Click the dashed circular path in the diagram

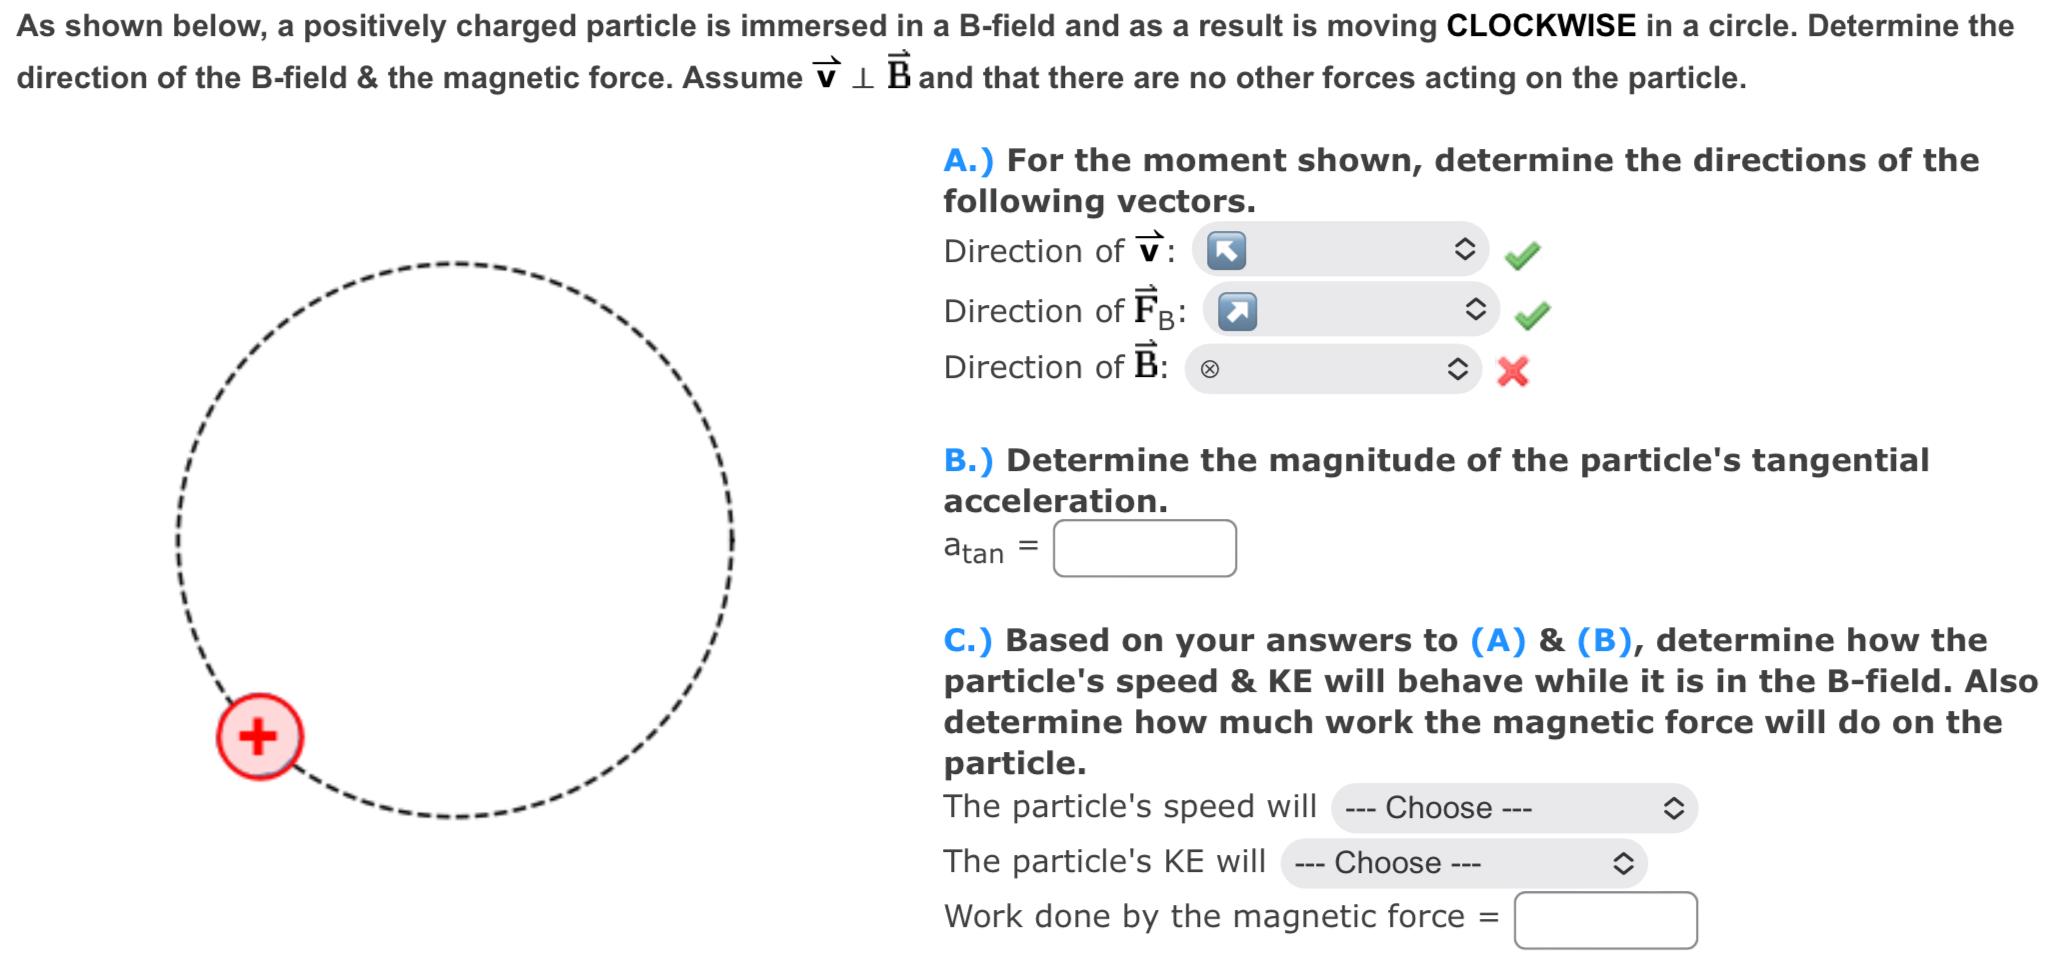pyautogui.click(x=460, y=262)
